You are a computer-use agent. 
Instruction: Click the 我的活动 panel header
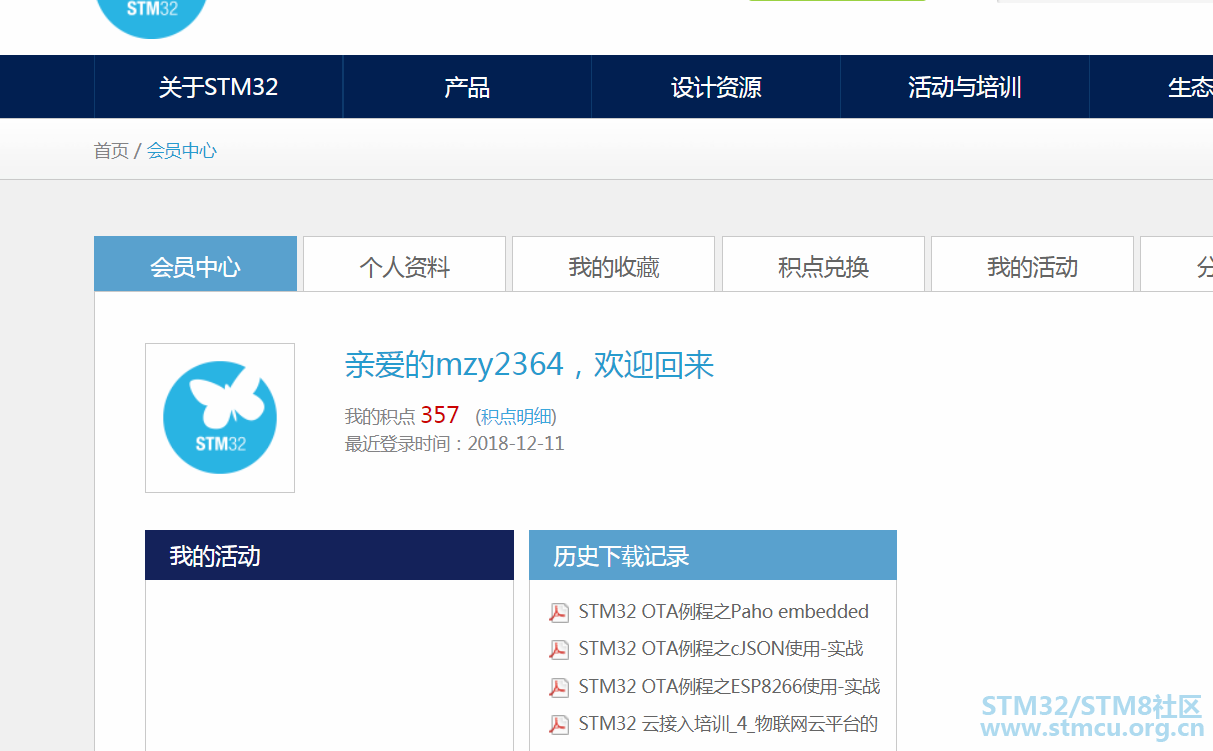(x=329, y=555)
